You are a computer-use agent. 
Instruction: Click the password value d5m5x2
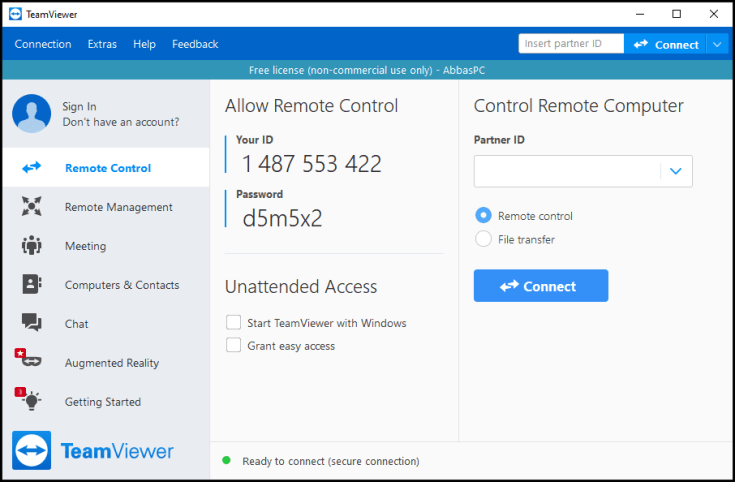[282, 218]
